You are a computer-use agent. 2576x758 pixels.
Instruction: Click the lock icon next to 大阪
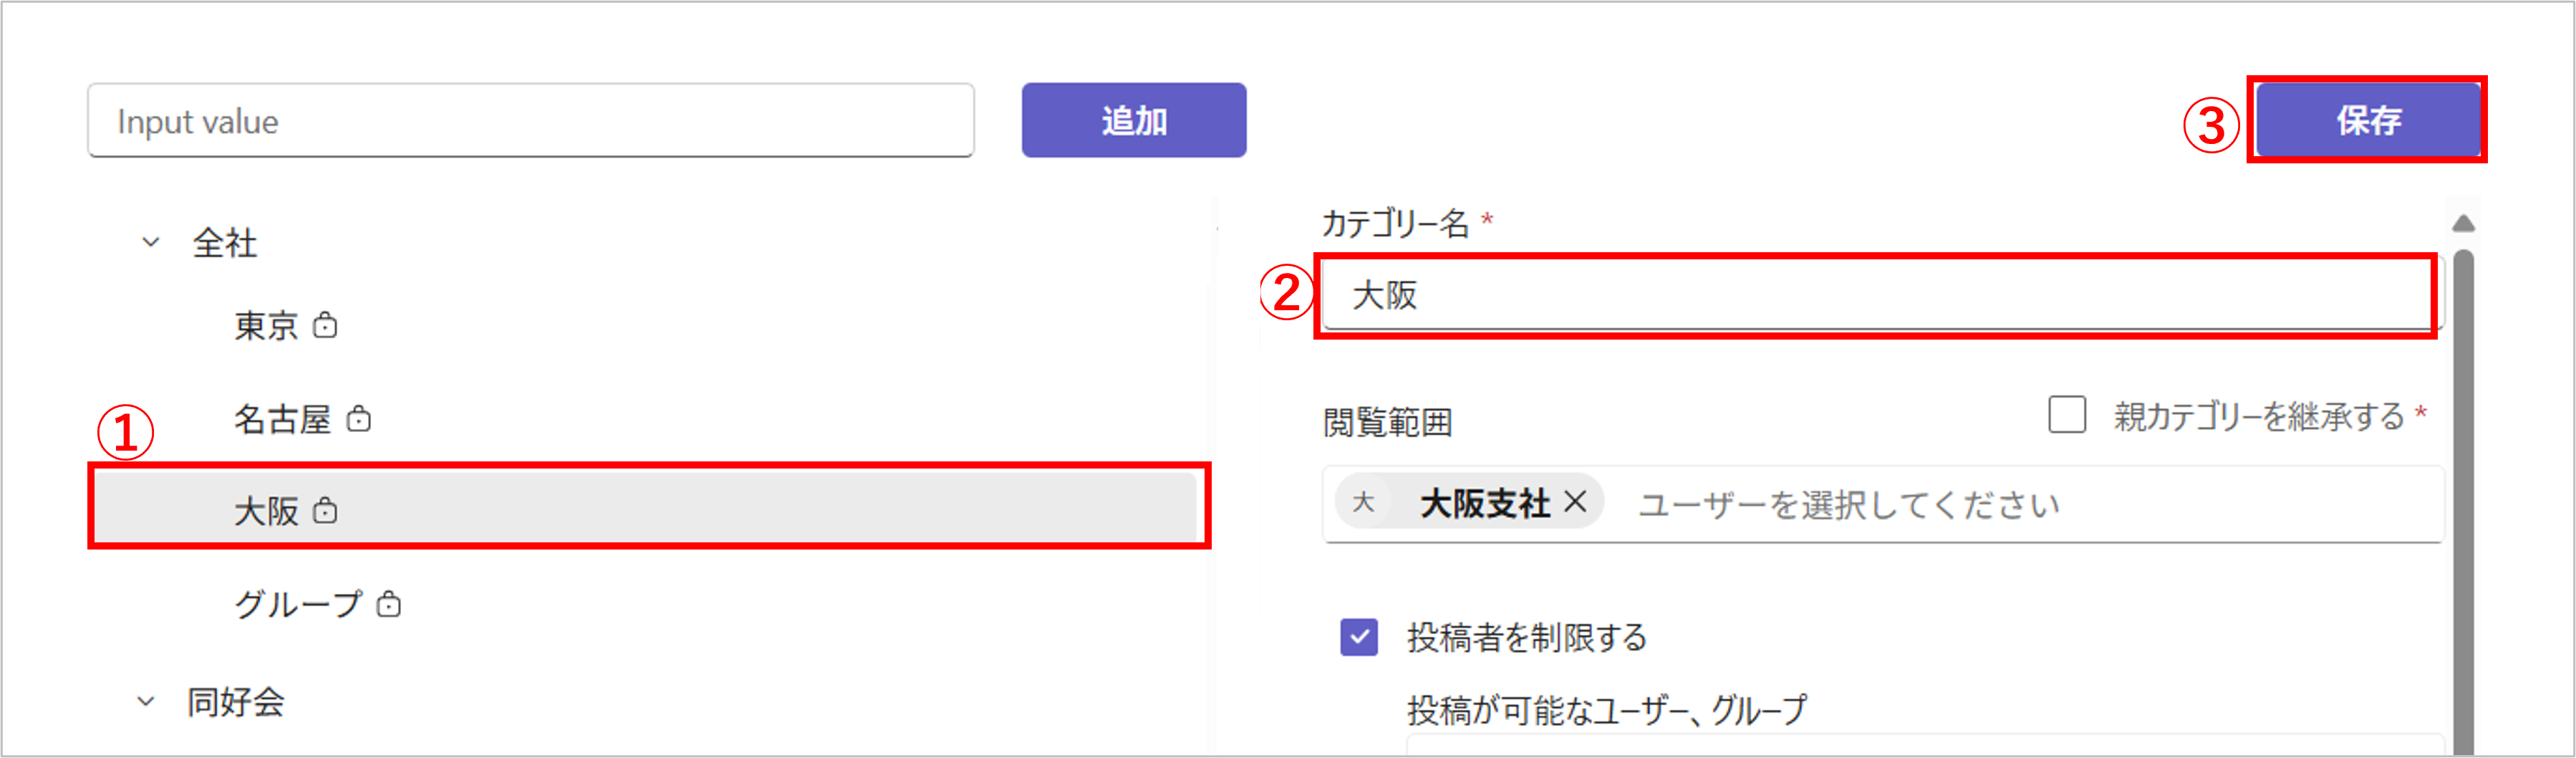pyautogui.click(x=325, y=511)
